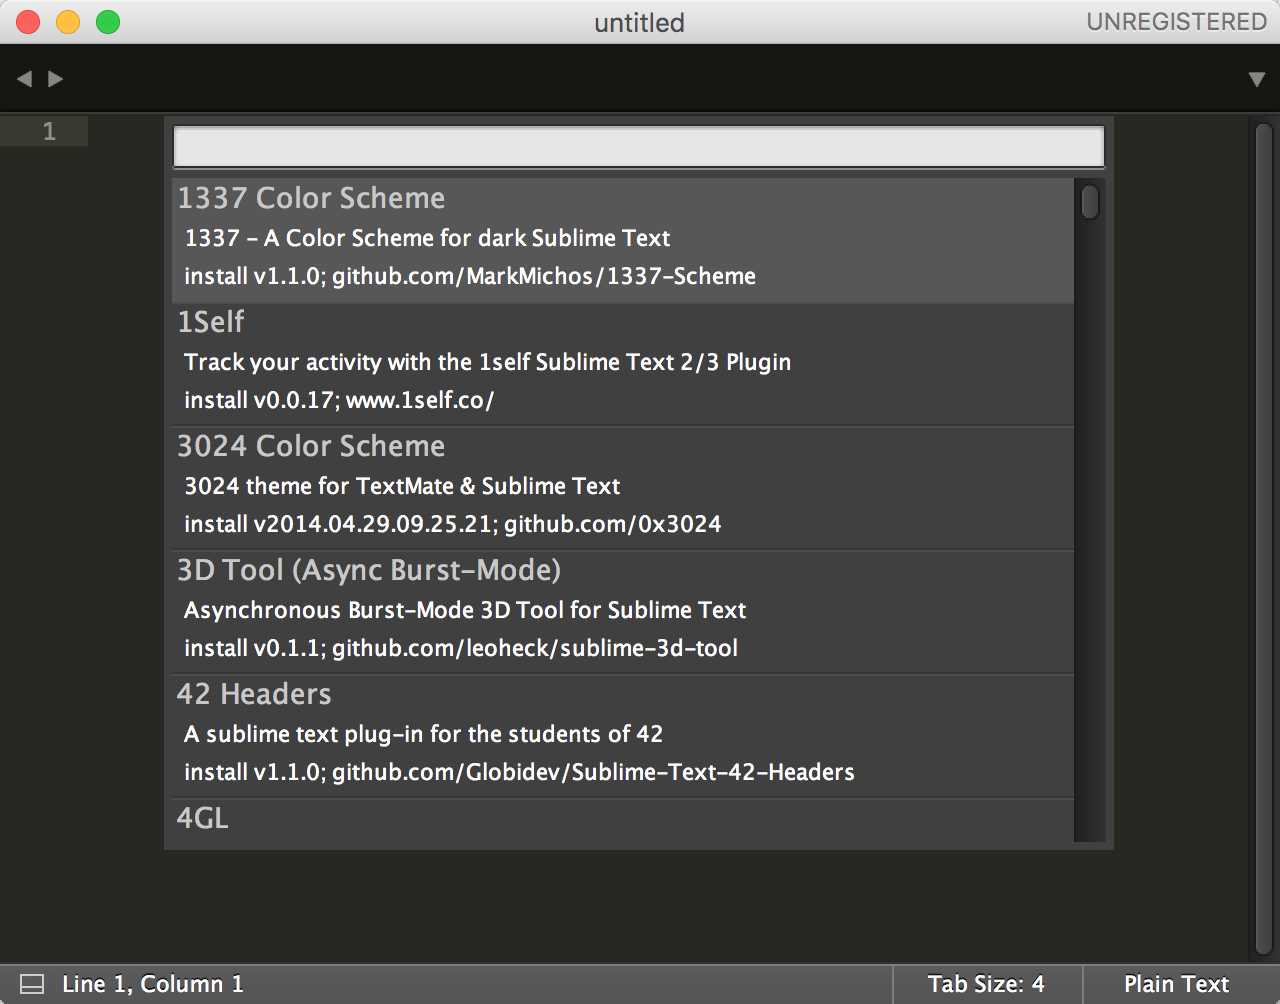Click '3024 theme for TextMate' description
The image size is (1280, 1004).
pyautogui.click(x=402, y=486)
